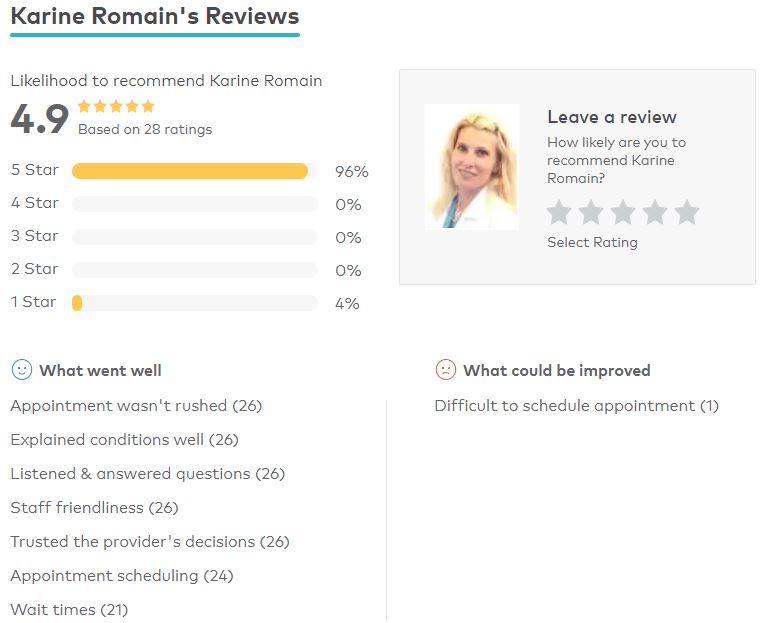The height and width of the screenshot is (623, 764).
Task: Select the third rating star in Leave a review
Action: (623, 212)
